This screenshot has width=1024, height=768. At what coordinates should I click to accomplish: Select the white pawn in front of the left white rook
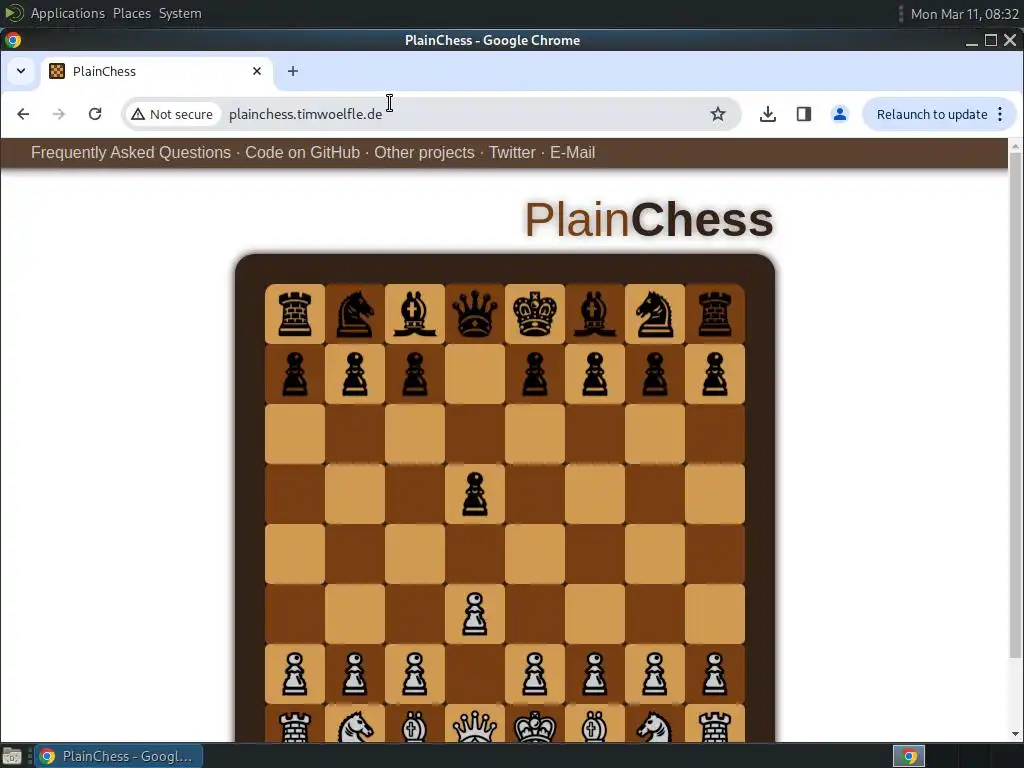click(x=295, y=674)
